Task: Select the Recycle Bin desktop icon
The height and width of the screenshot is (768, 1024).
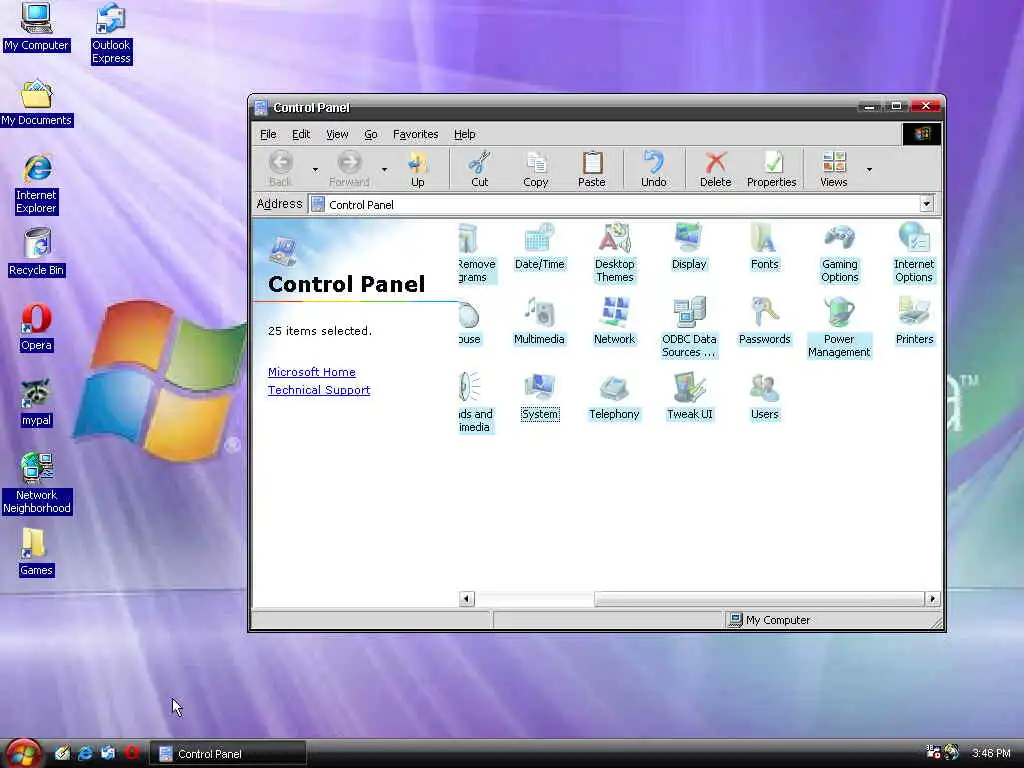Action: (36, 253)
